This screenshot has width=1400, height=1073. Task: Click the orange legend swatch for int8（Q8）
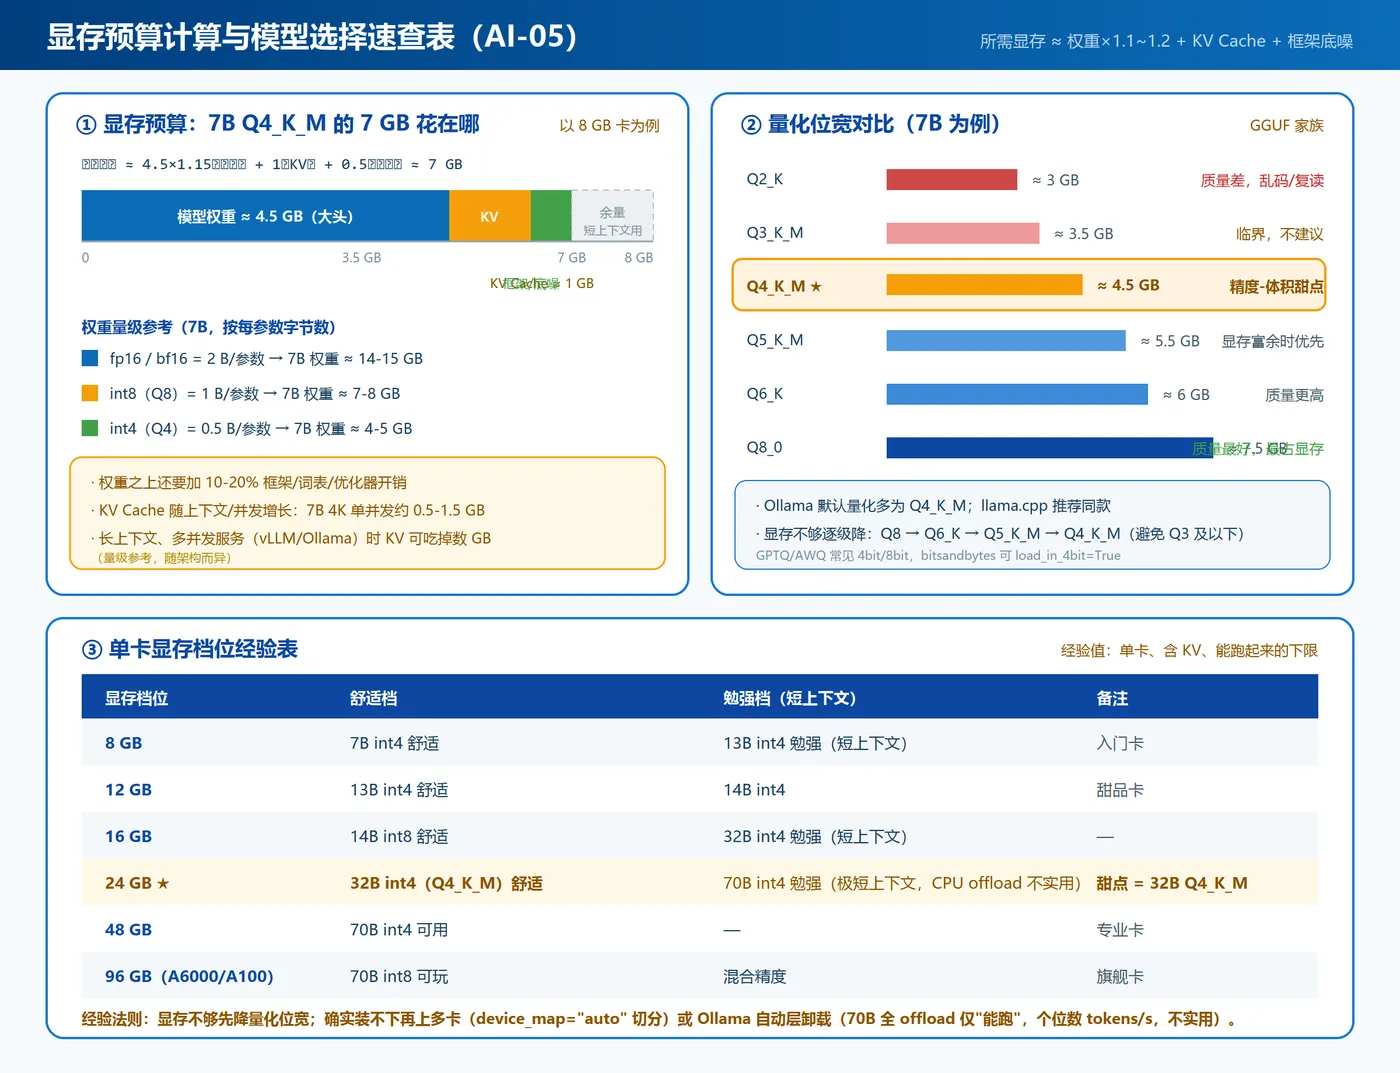(90, 393)
